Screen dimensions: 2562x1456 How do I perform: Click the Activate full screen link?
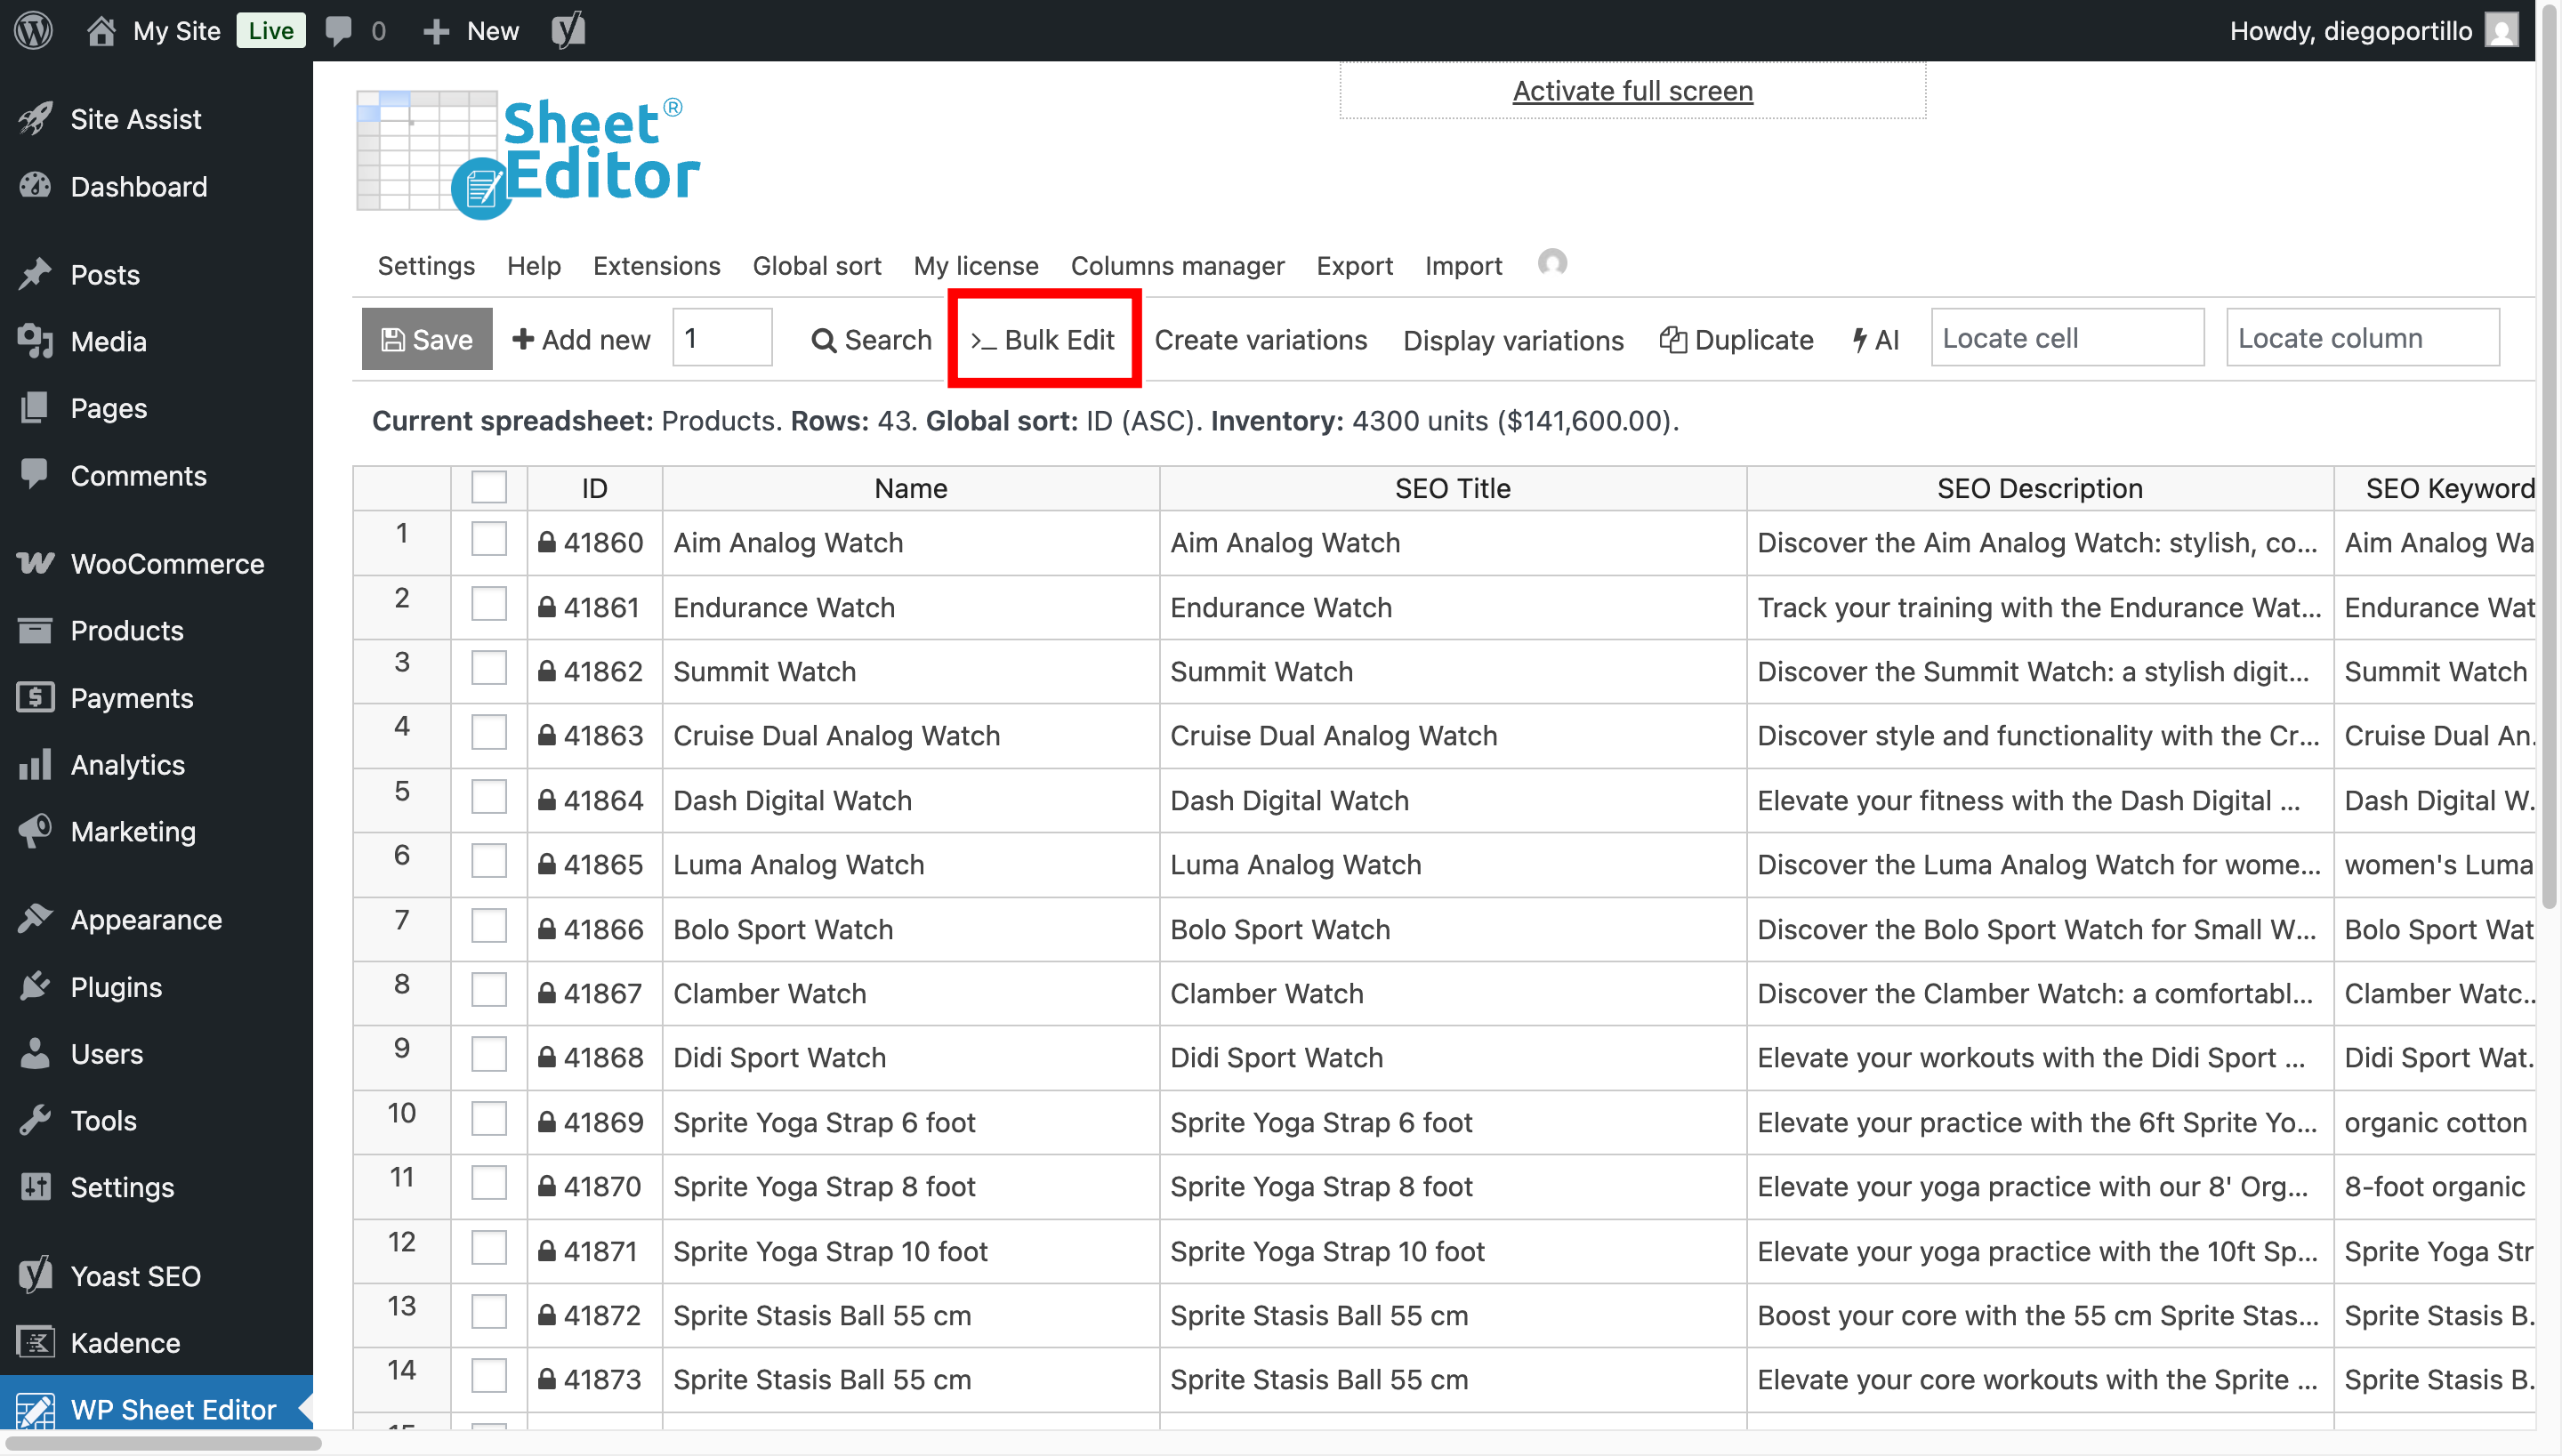pos(1632,90)
